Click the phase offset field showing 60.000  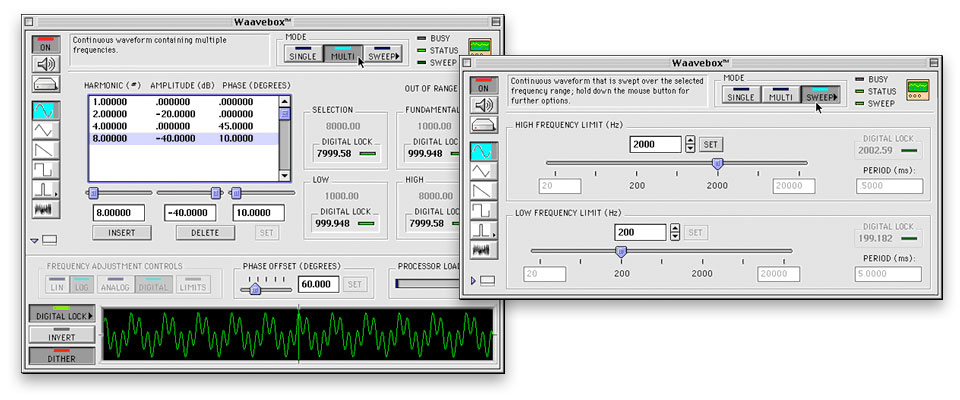tap(318, 284)
